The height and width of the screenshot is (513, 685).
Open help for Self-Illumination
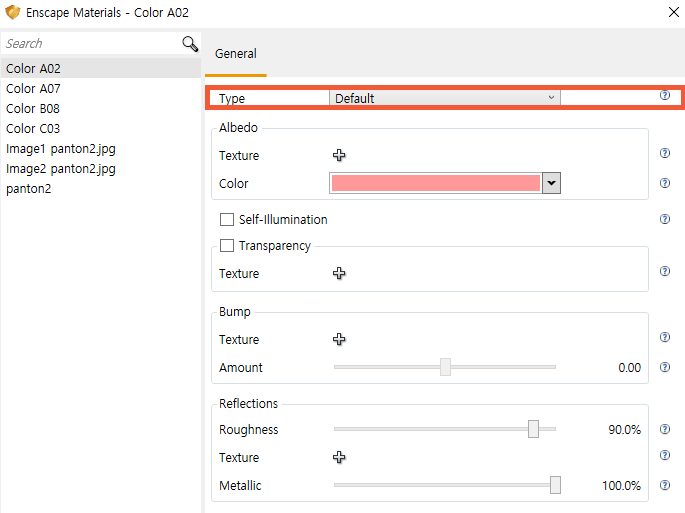click(665, 219)
